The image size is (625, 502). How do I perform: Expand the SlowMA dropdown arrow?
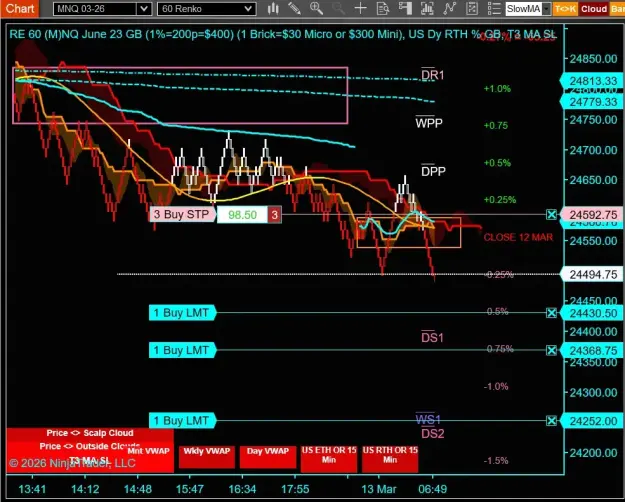pyautogui.click(x=546, y=9)
